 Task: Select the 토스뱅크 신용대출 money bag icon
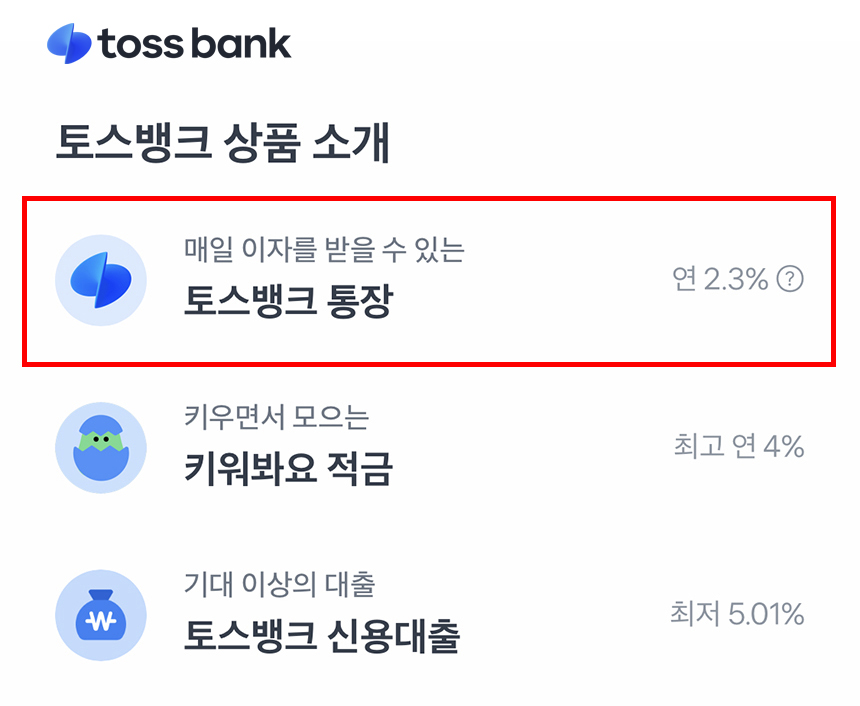click(x=99, y=616)
